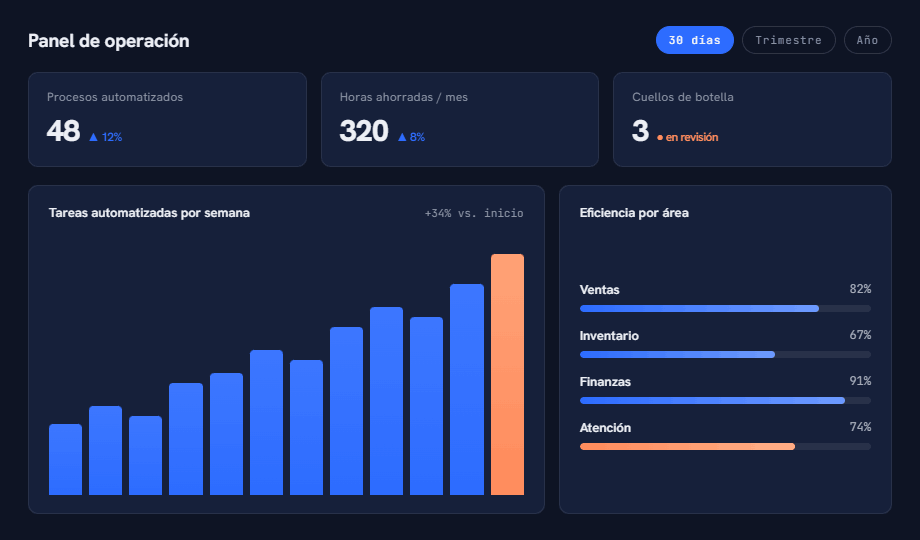Click the 'Panel de operación' heading

click(x=109, y=40)
